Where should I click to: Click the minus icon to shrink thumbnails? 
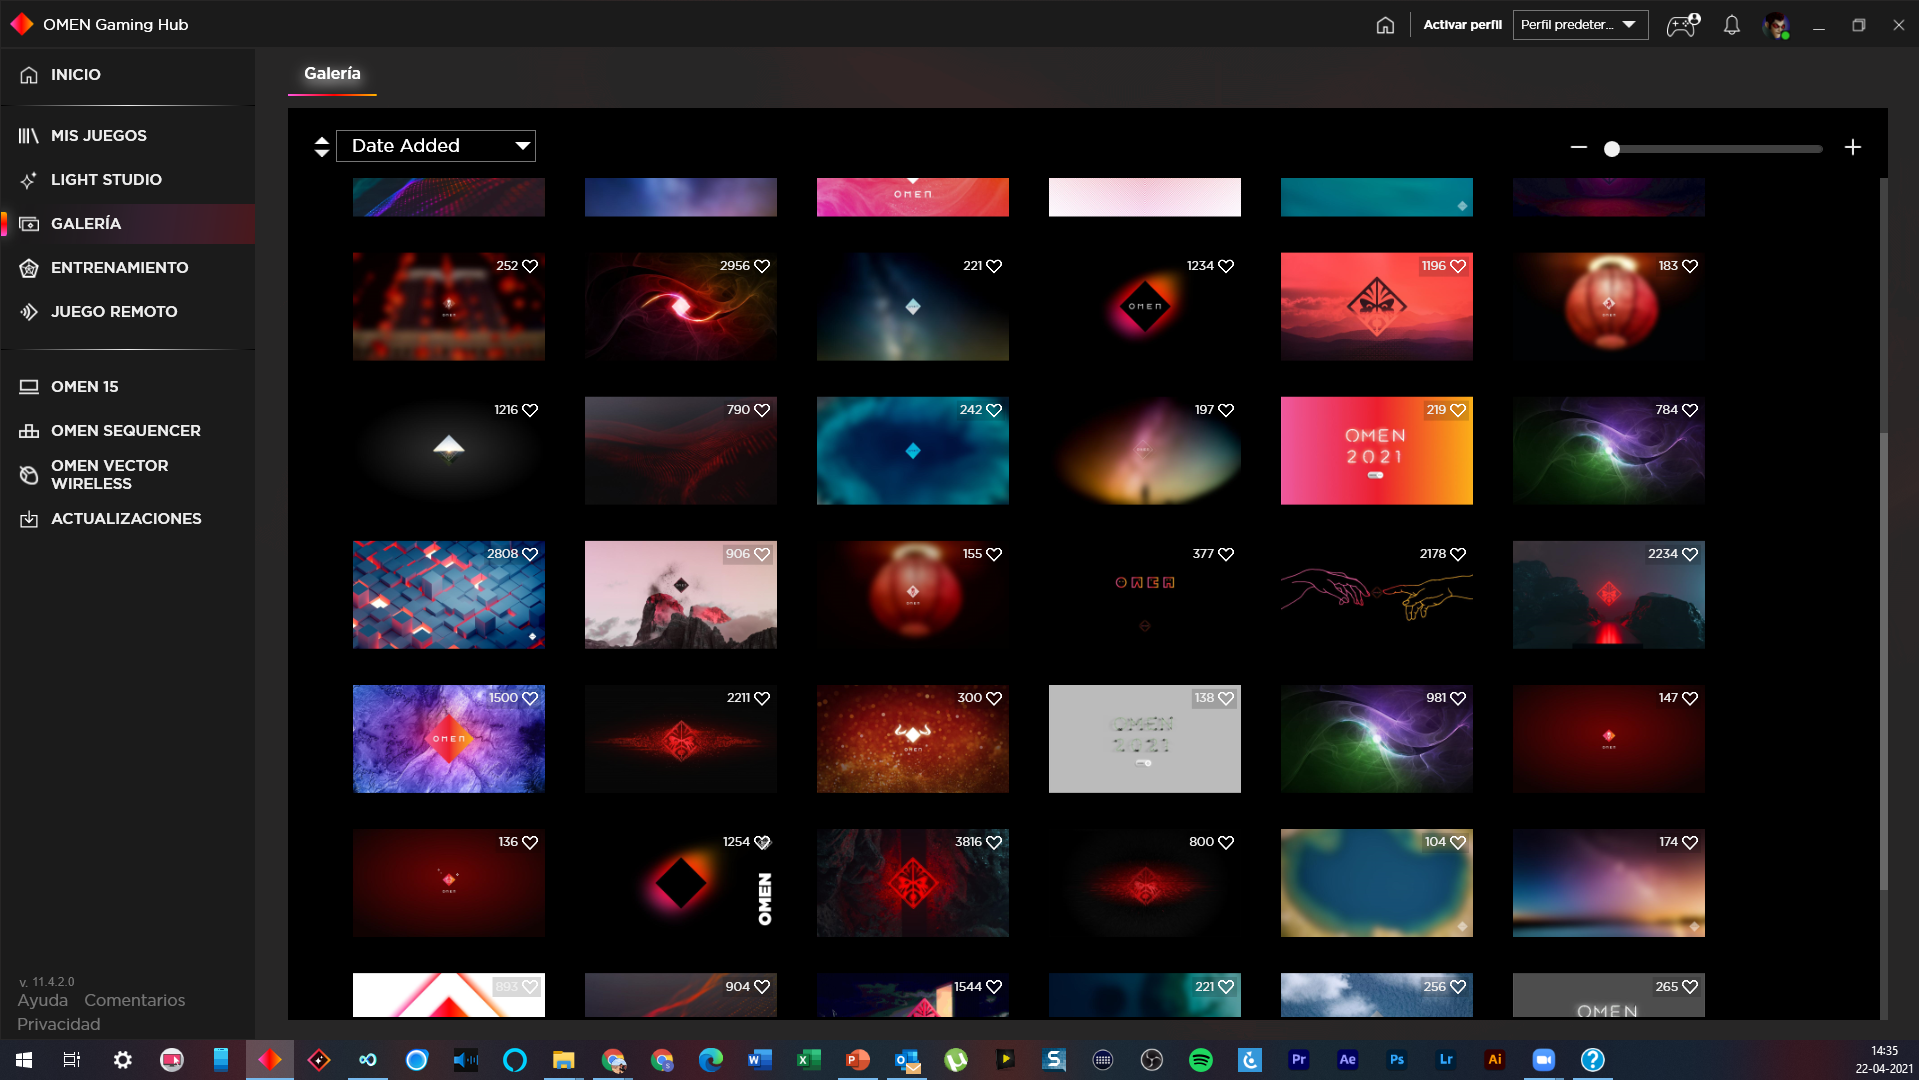1578,147
